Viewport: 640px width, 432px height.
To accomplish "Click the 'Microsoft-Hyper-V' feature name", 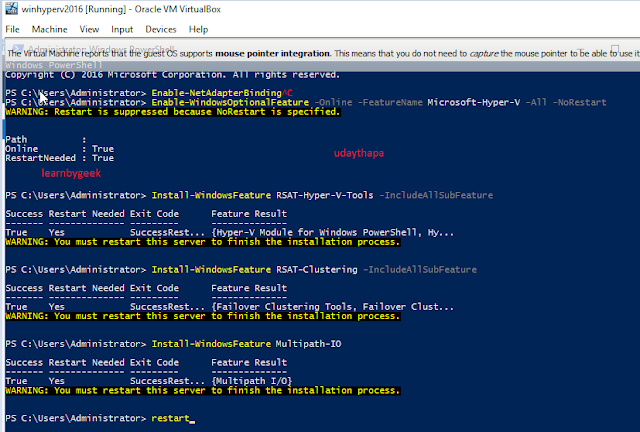I will 473,102.
